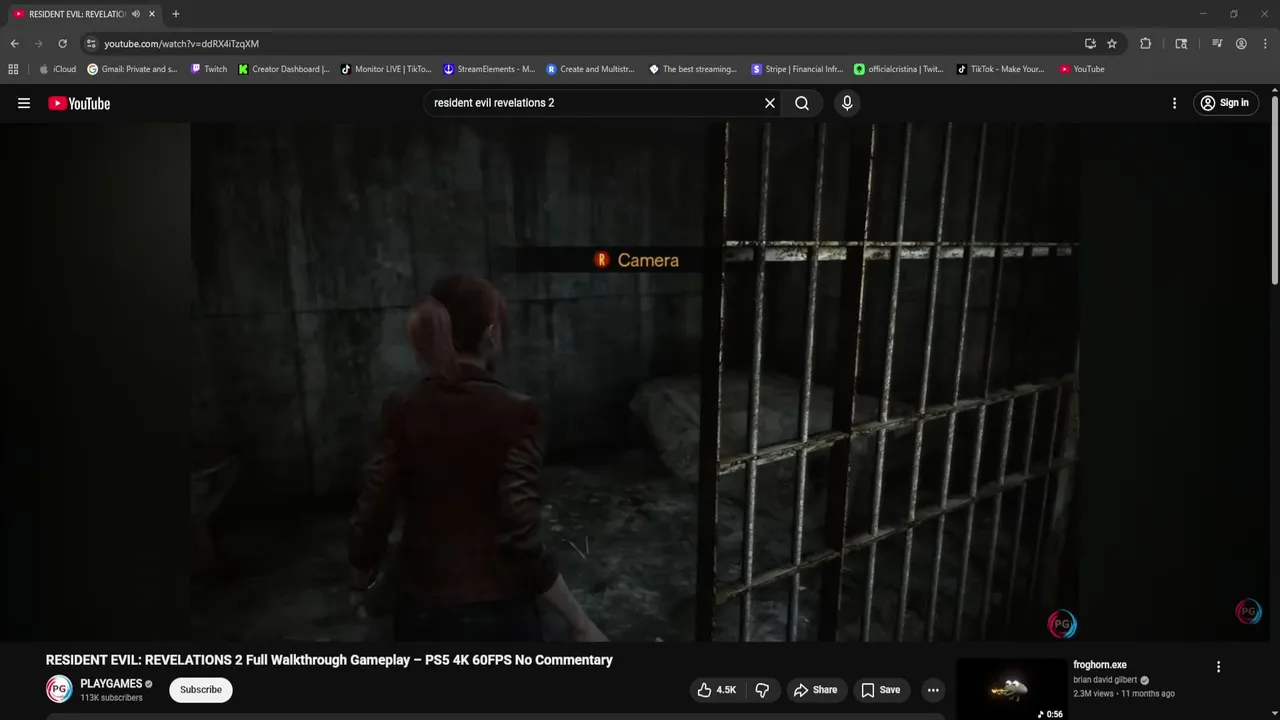Open 'The best streaming' bookmark
Viewport: 1280px width, 720px height.
click(693, 69)
